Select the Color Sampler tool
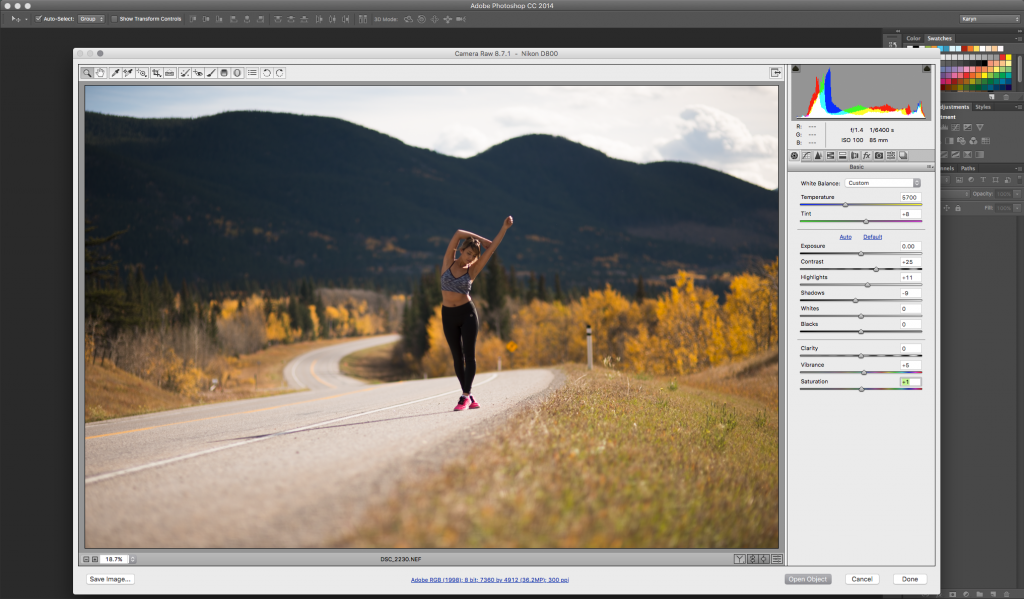 [x=128, y=73]
